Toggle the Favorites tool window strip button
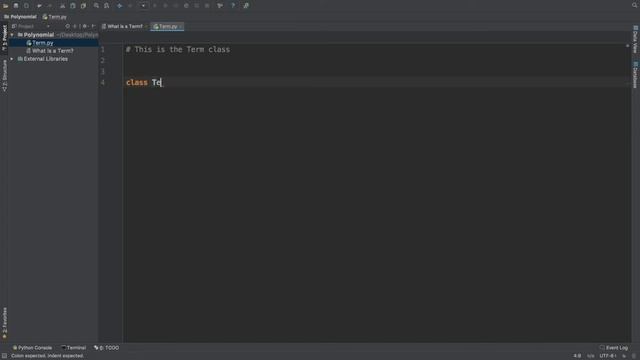The height and width of the screenshot is (360, 640). (4, 323)
